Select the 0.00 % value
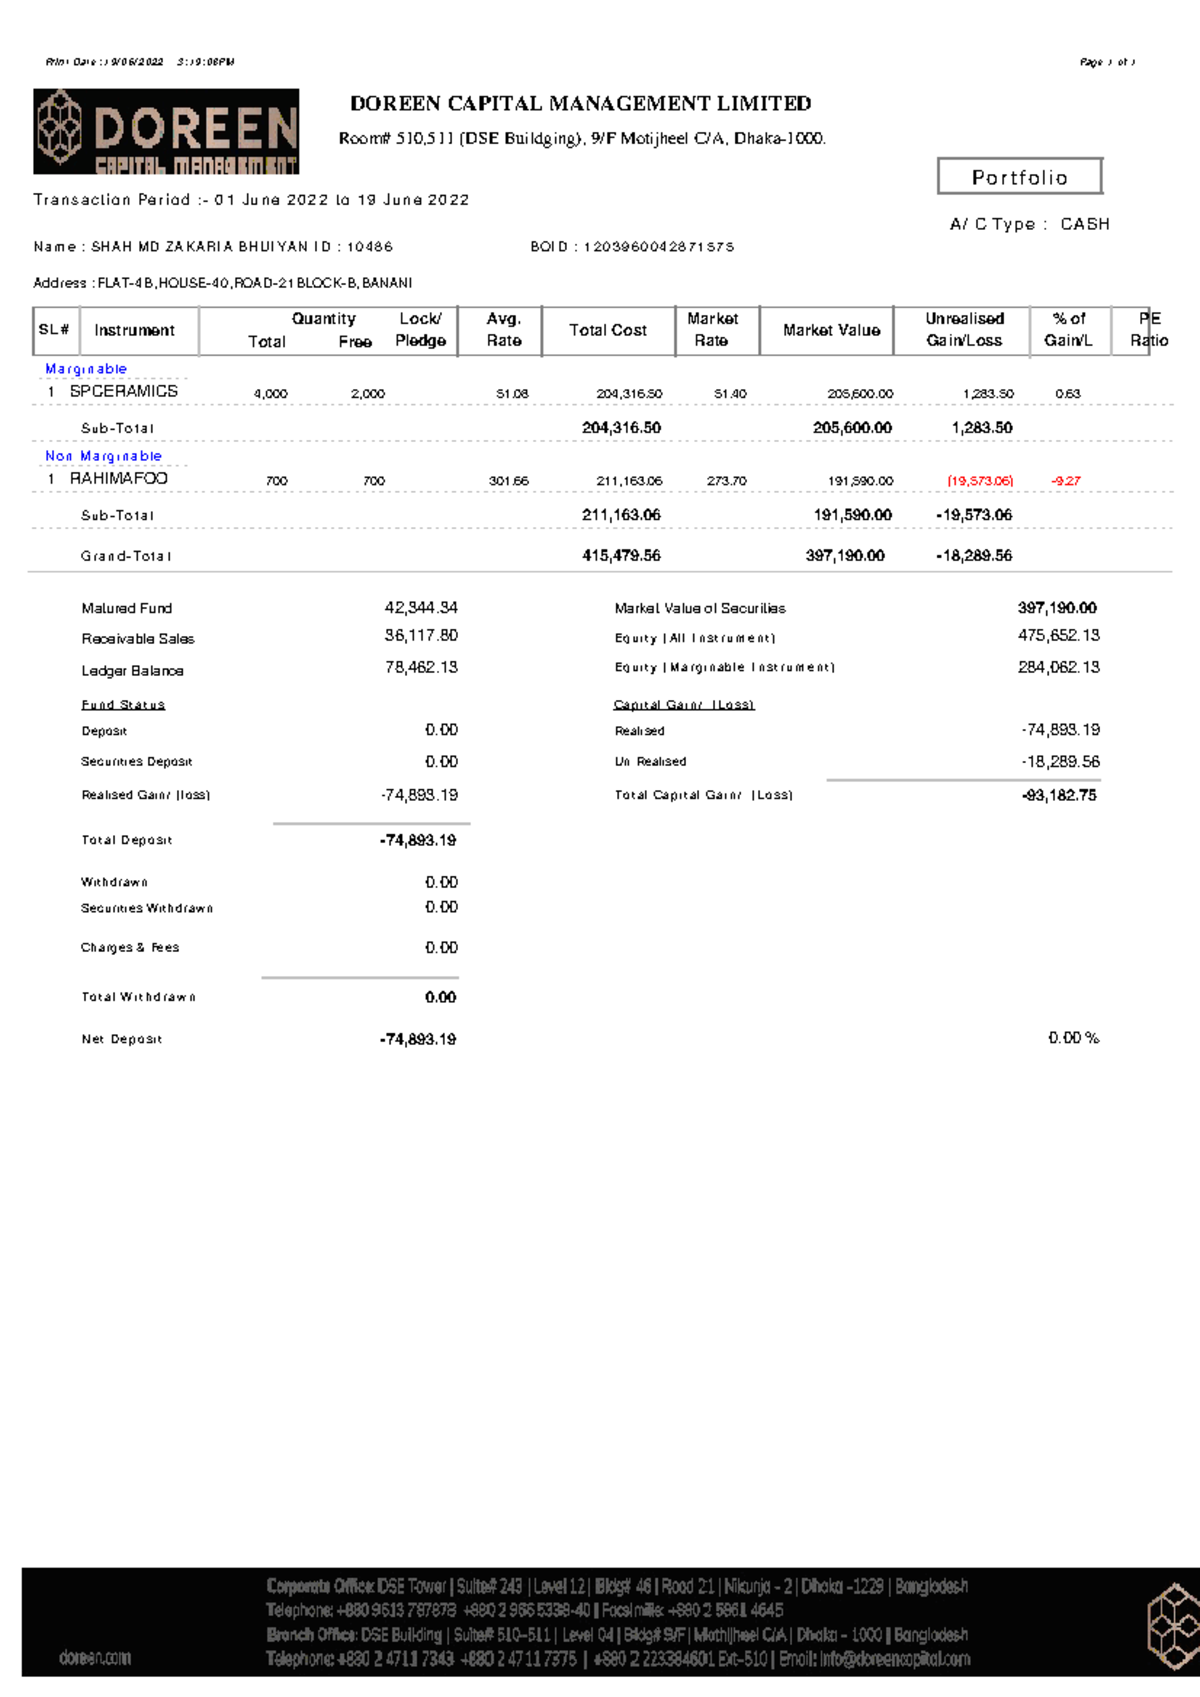Screen dimensions: 1200x1697 tap(1074, 1038)
